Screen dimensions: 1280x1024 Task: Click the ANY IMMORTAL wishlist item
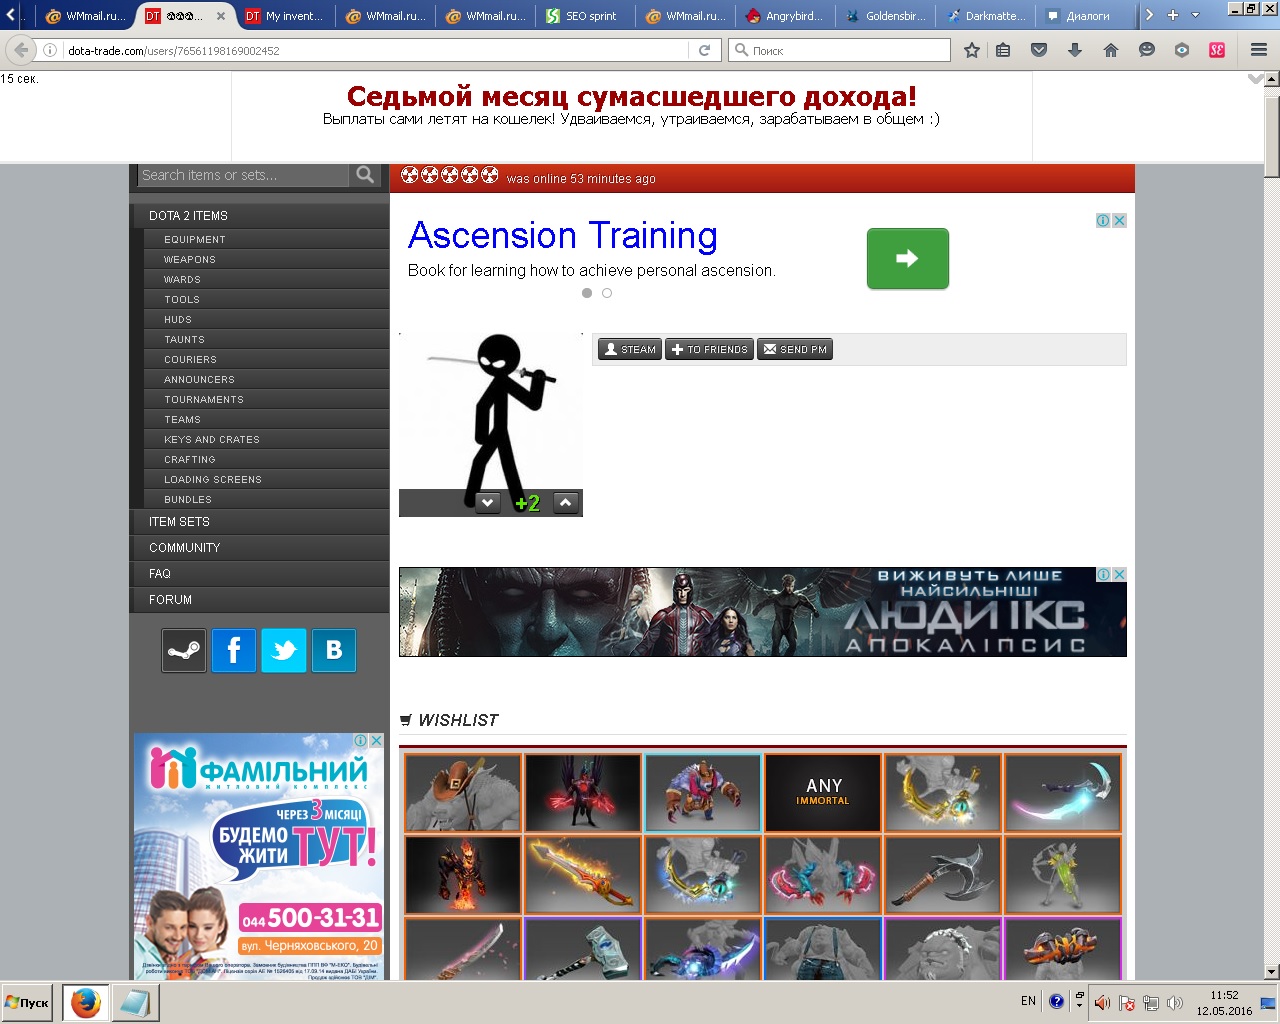823,792
